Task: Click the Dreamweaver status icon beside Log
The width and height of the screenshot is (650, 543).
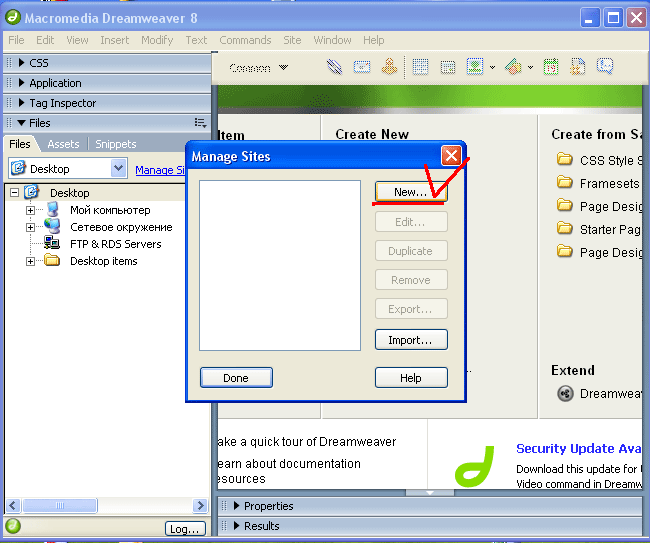Action: pyautogui.click(x=13, y=526)
